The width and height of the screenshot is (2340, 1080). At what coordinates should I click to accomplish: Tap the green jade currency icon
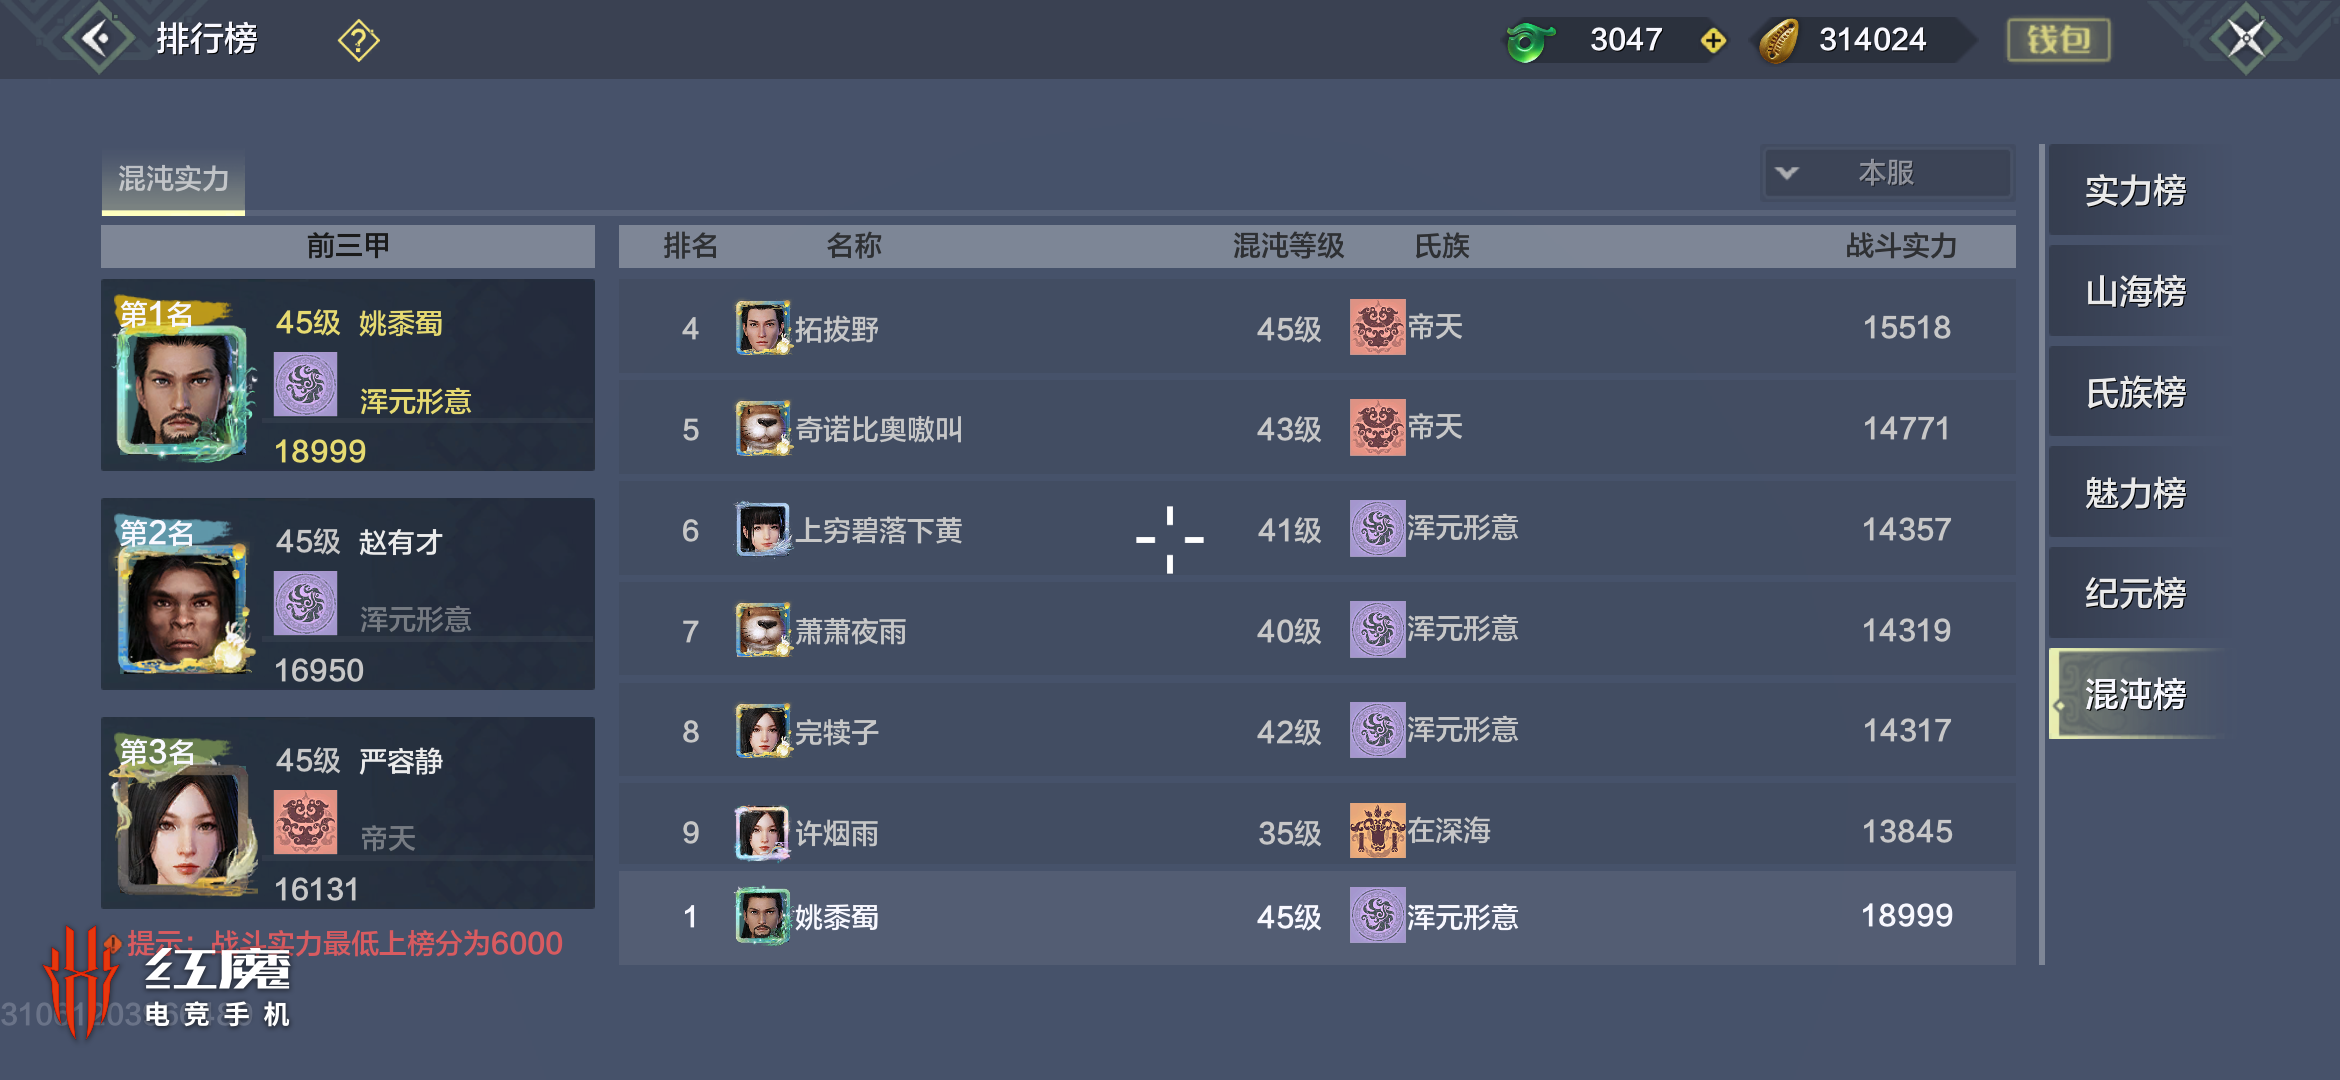tap(1530, 41)
